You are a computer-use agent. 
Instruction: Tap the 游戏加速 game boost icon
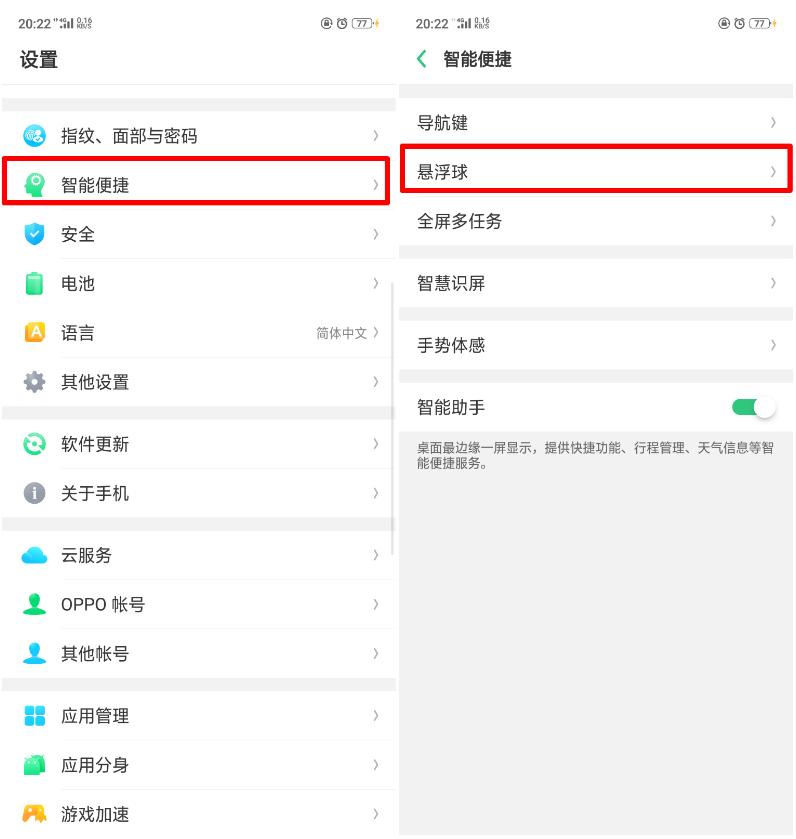click(x=34, y=814)
